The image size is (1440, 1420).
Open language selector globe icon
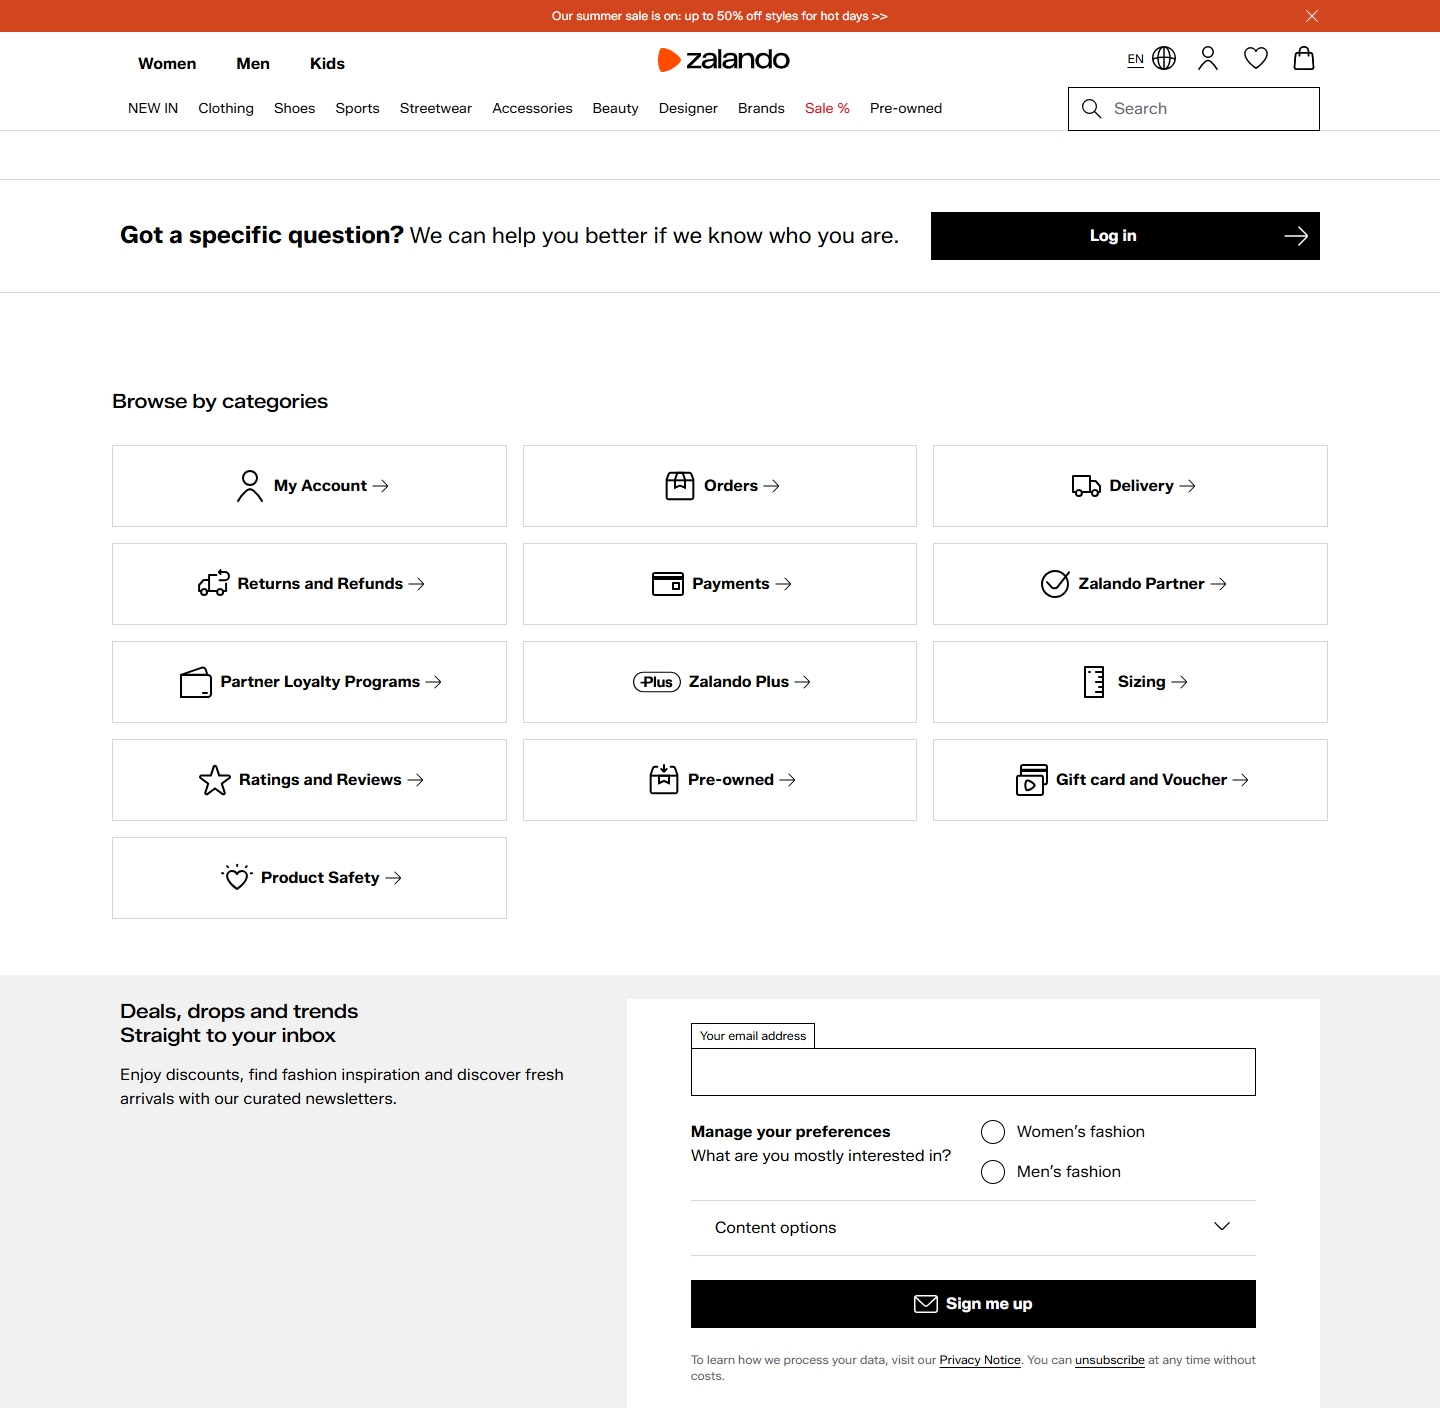click(x=1164, y=59)
